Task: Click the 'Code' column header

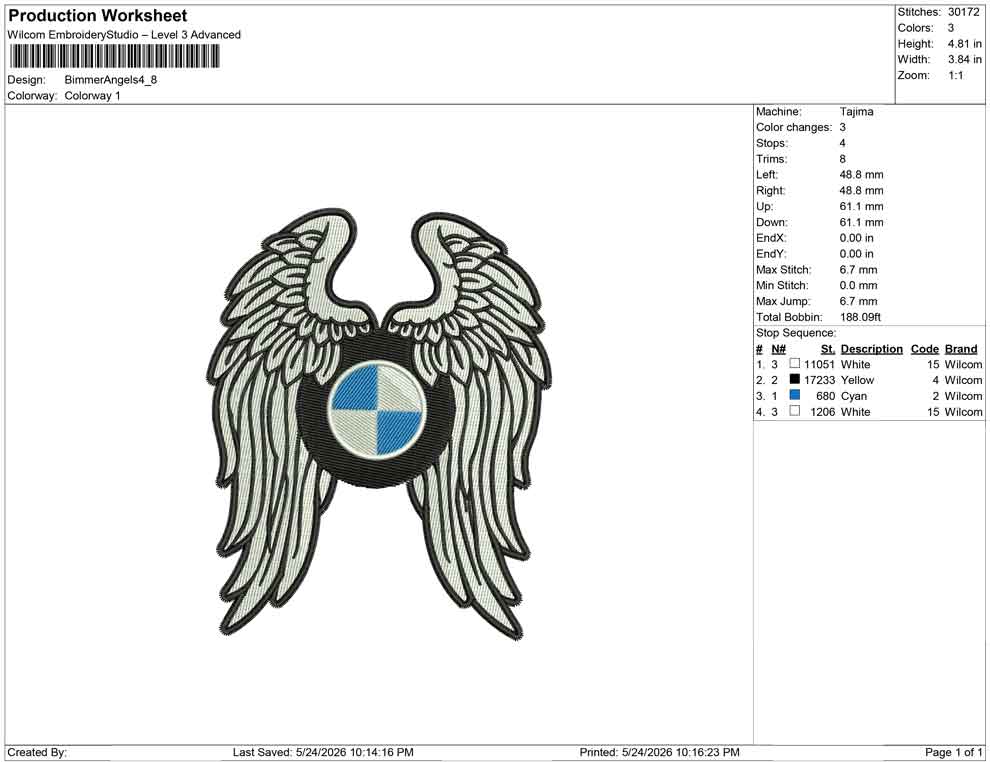Action: [x=925, y=349]
